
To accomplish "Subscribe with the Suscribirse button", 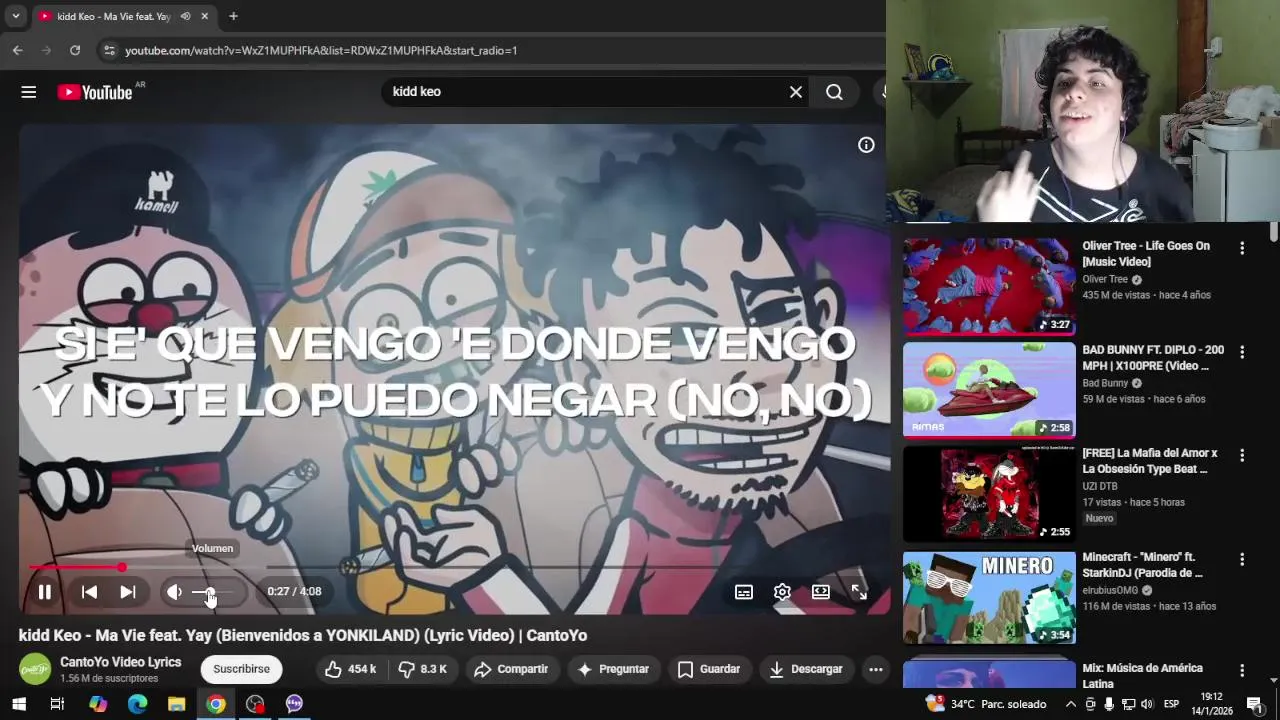I will [241, 669].
